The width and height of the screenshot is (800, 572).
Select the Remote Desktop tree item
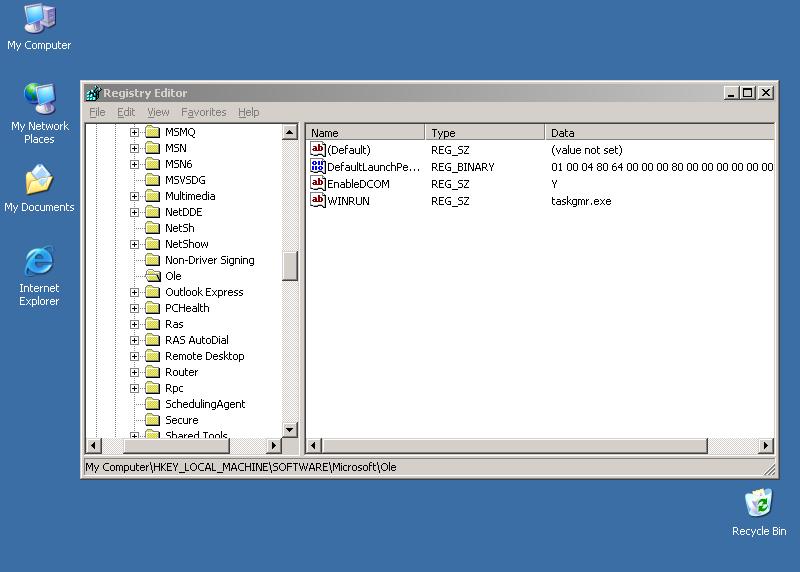[205, 356]
